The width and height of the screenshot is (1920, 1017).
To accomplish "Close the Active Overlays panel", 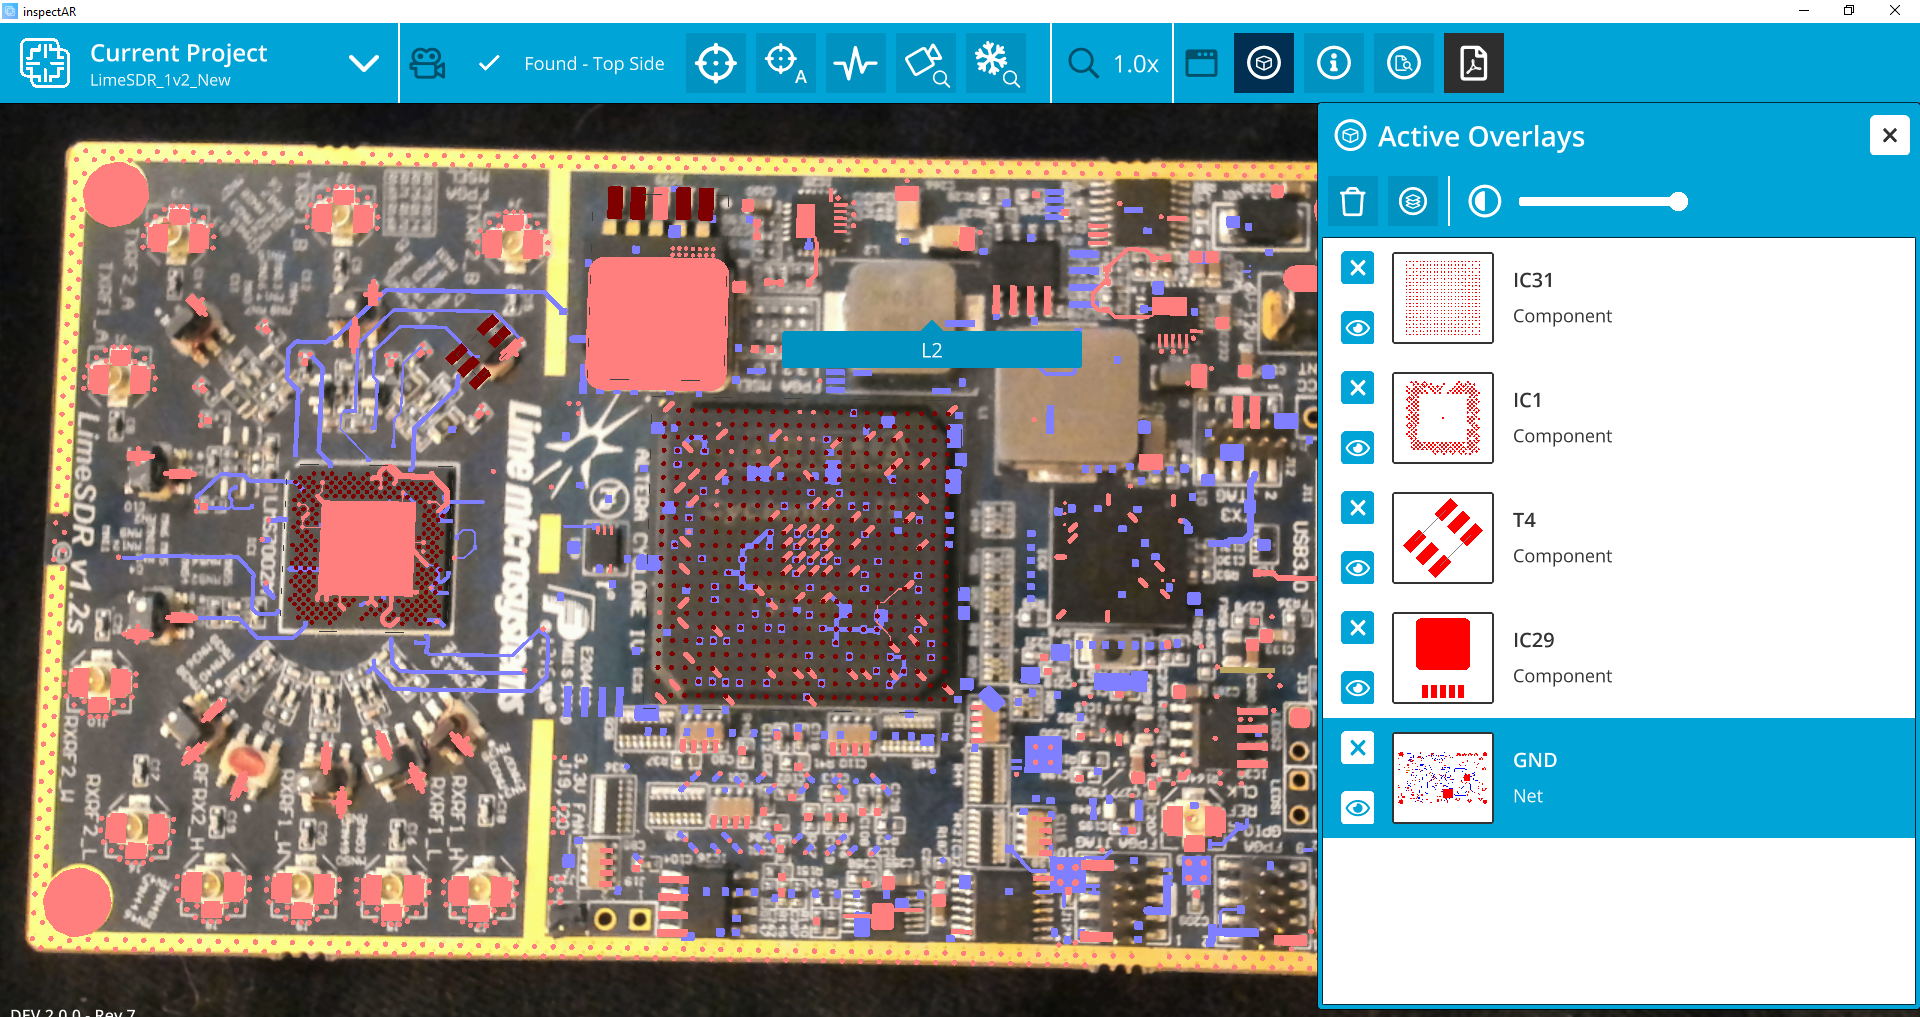I will click(1890, 135).
